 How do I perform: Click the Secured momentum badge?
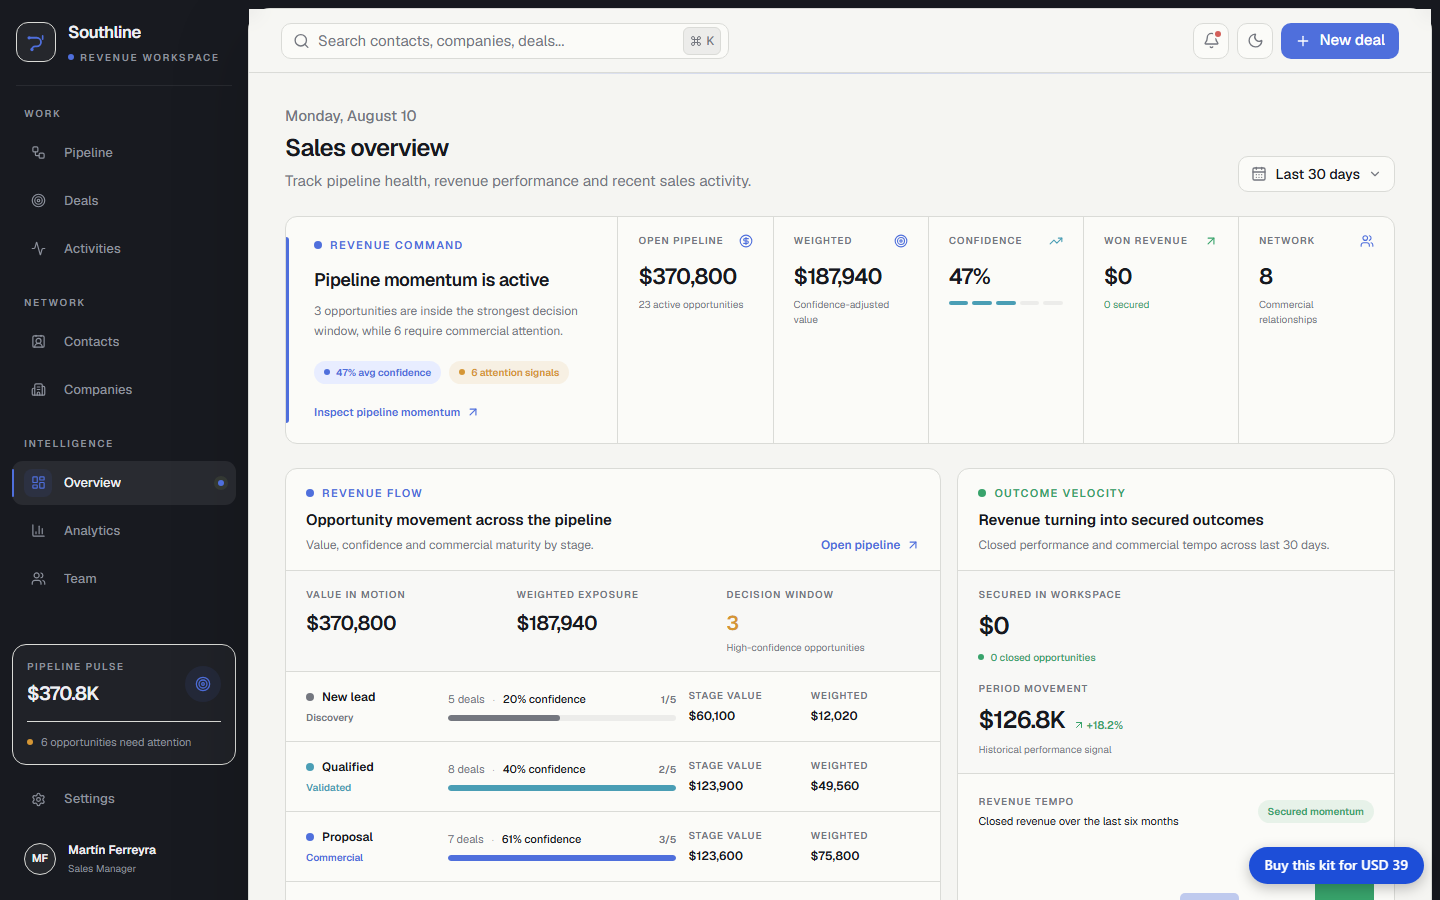(1316, 812)
